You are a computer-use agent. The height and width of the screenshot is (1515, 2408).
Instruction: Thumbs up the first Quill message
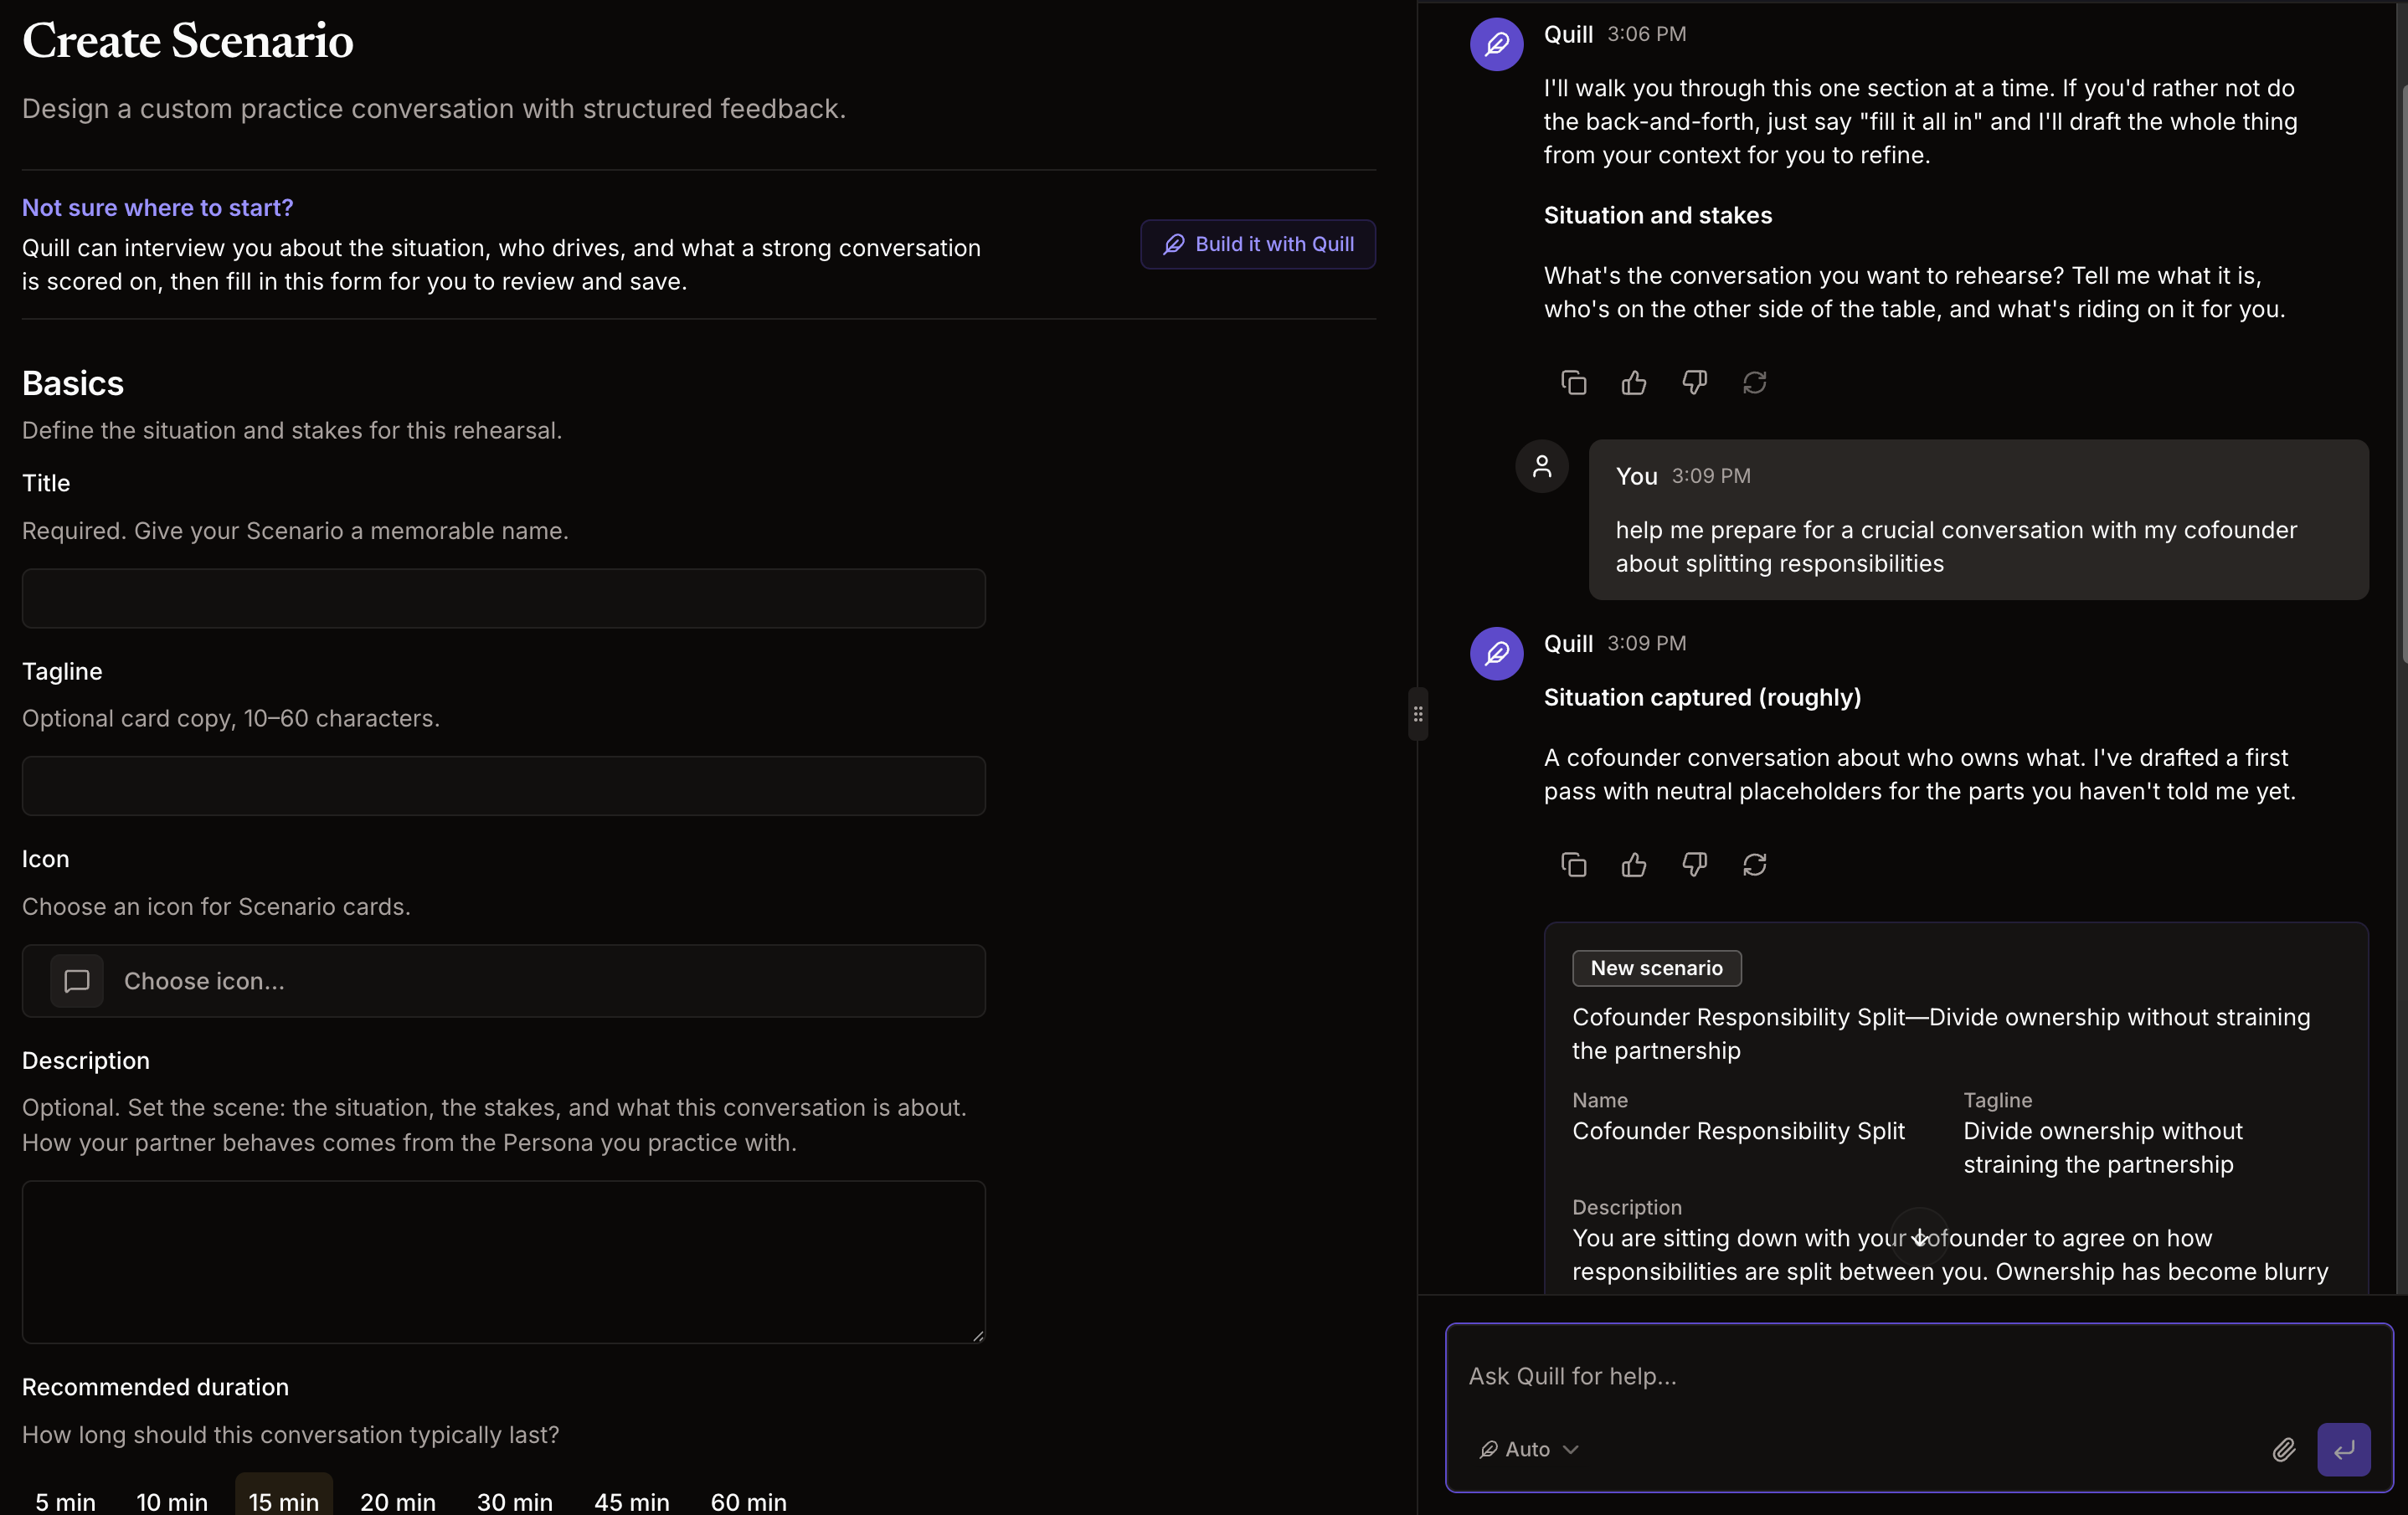[1633, 383]
